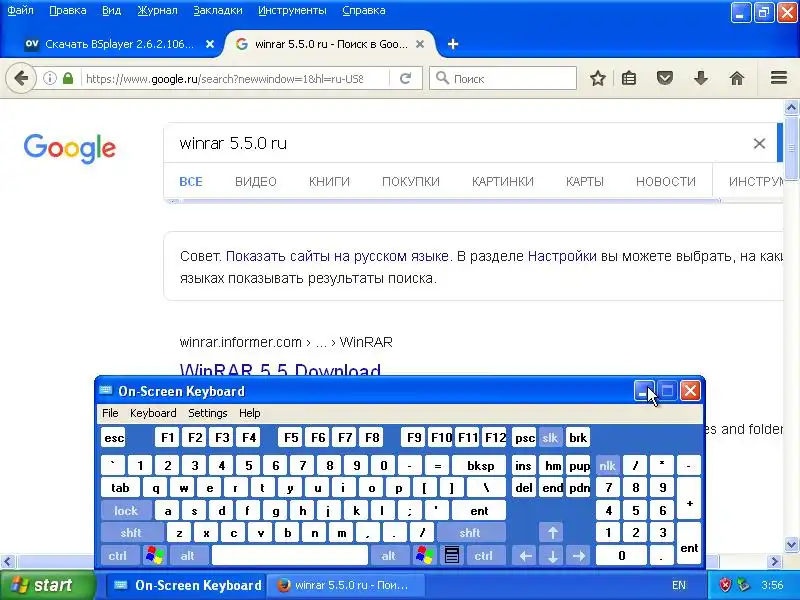
Task: Toggle the right shft key
Action: [x=470, y=533]
